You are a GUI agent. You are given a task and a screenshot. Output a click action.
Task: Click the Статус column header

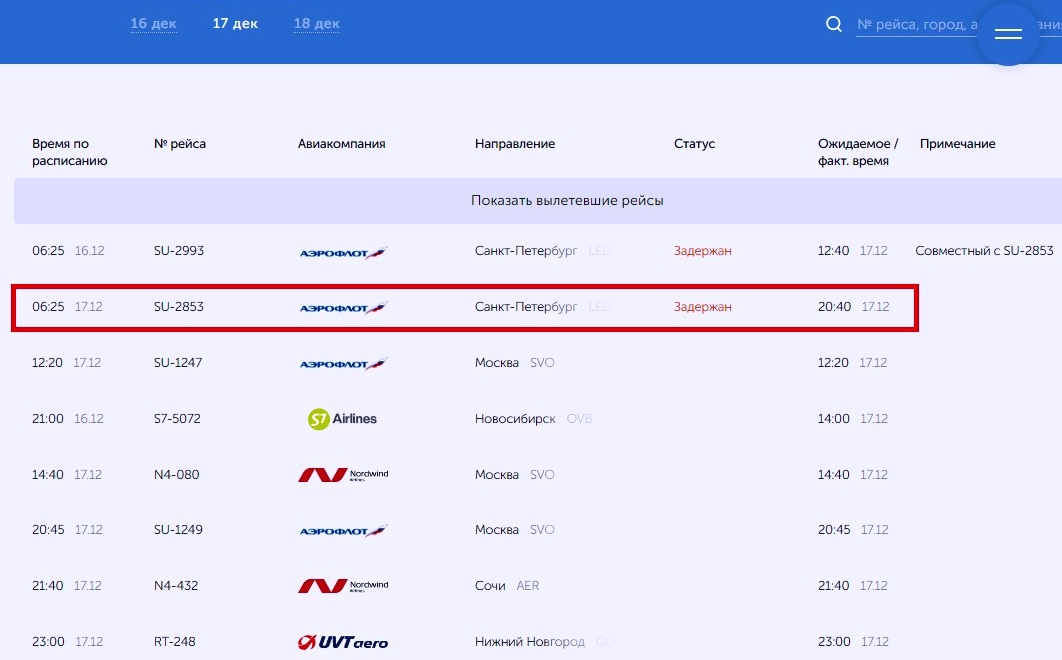click(694, 144)
